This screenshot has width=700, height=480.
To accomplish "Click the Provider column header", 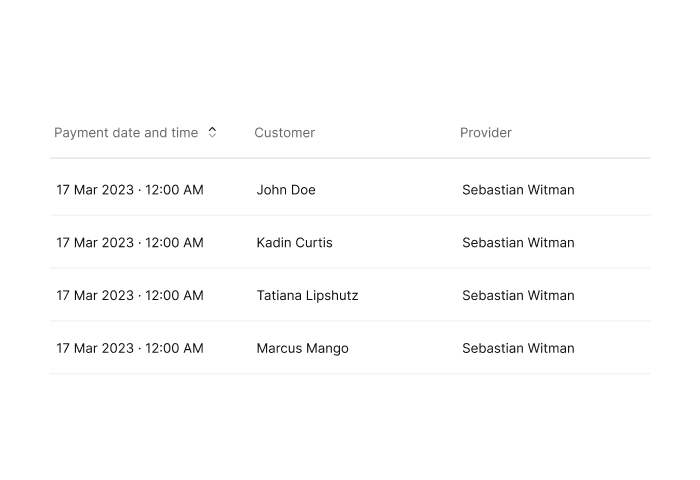I will tap(486, 133).
